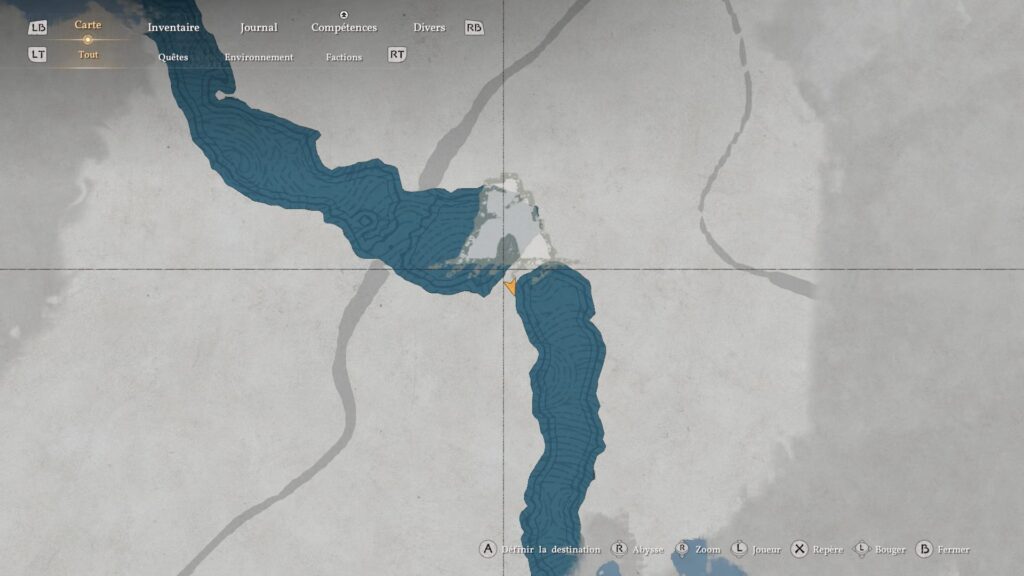Open the Inventaire tab
Screen dimensions: 1024x576
coord(173,28)
